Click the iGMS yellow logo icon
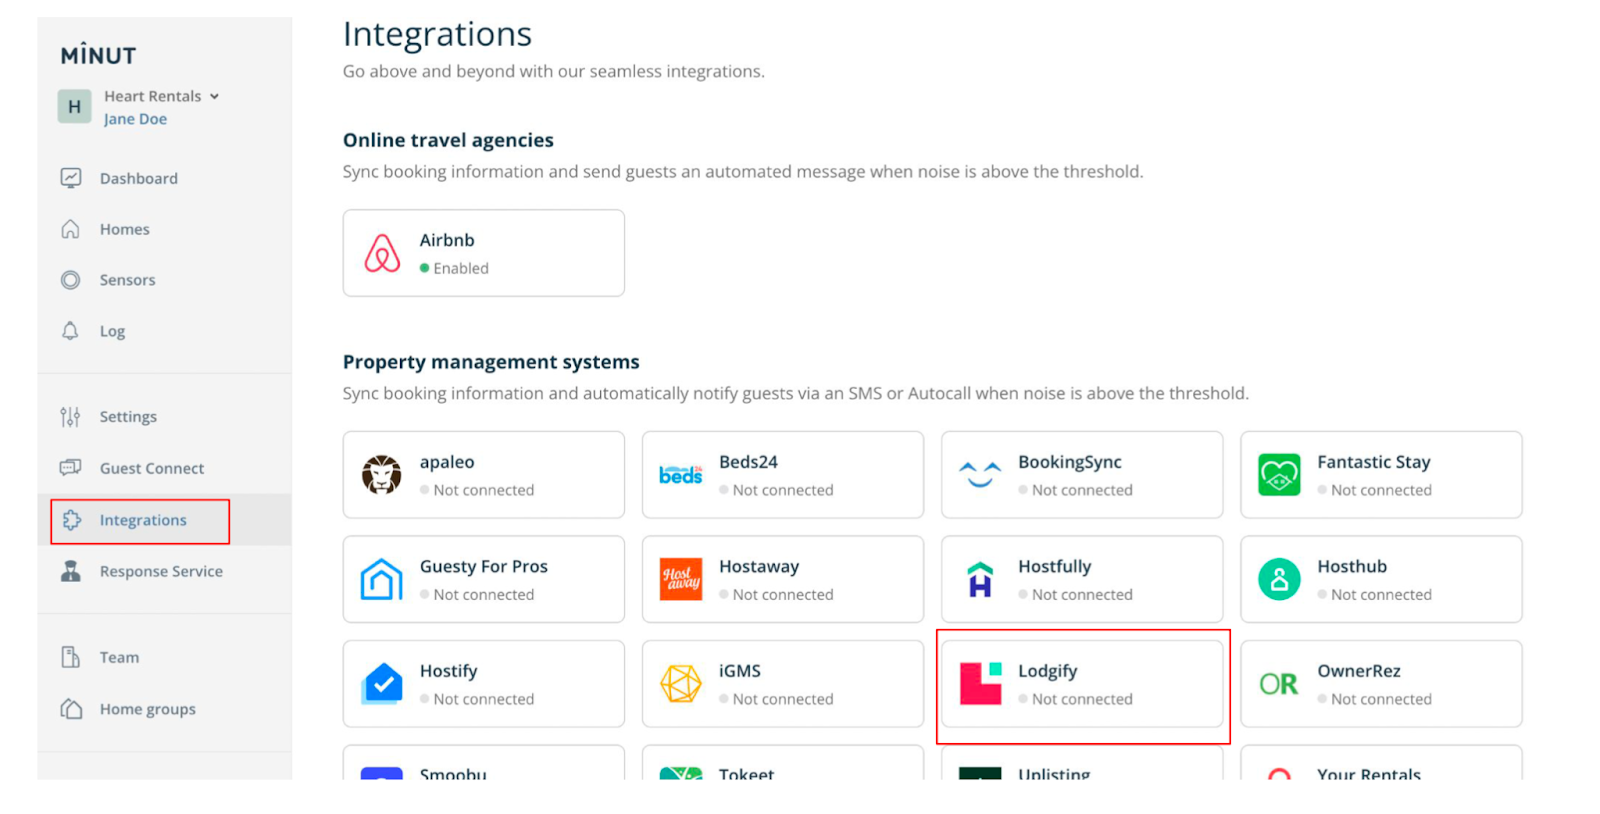 681,684
